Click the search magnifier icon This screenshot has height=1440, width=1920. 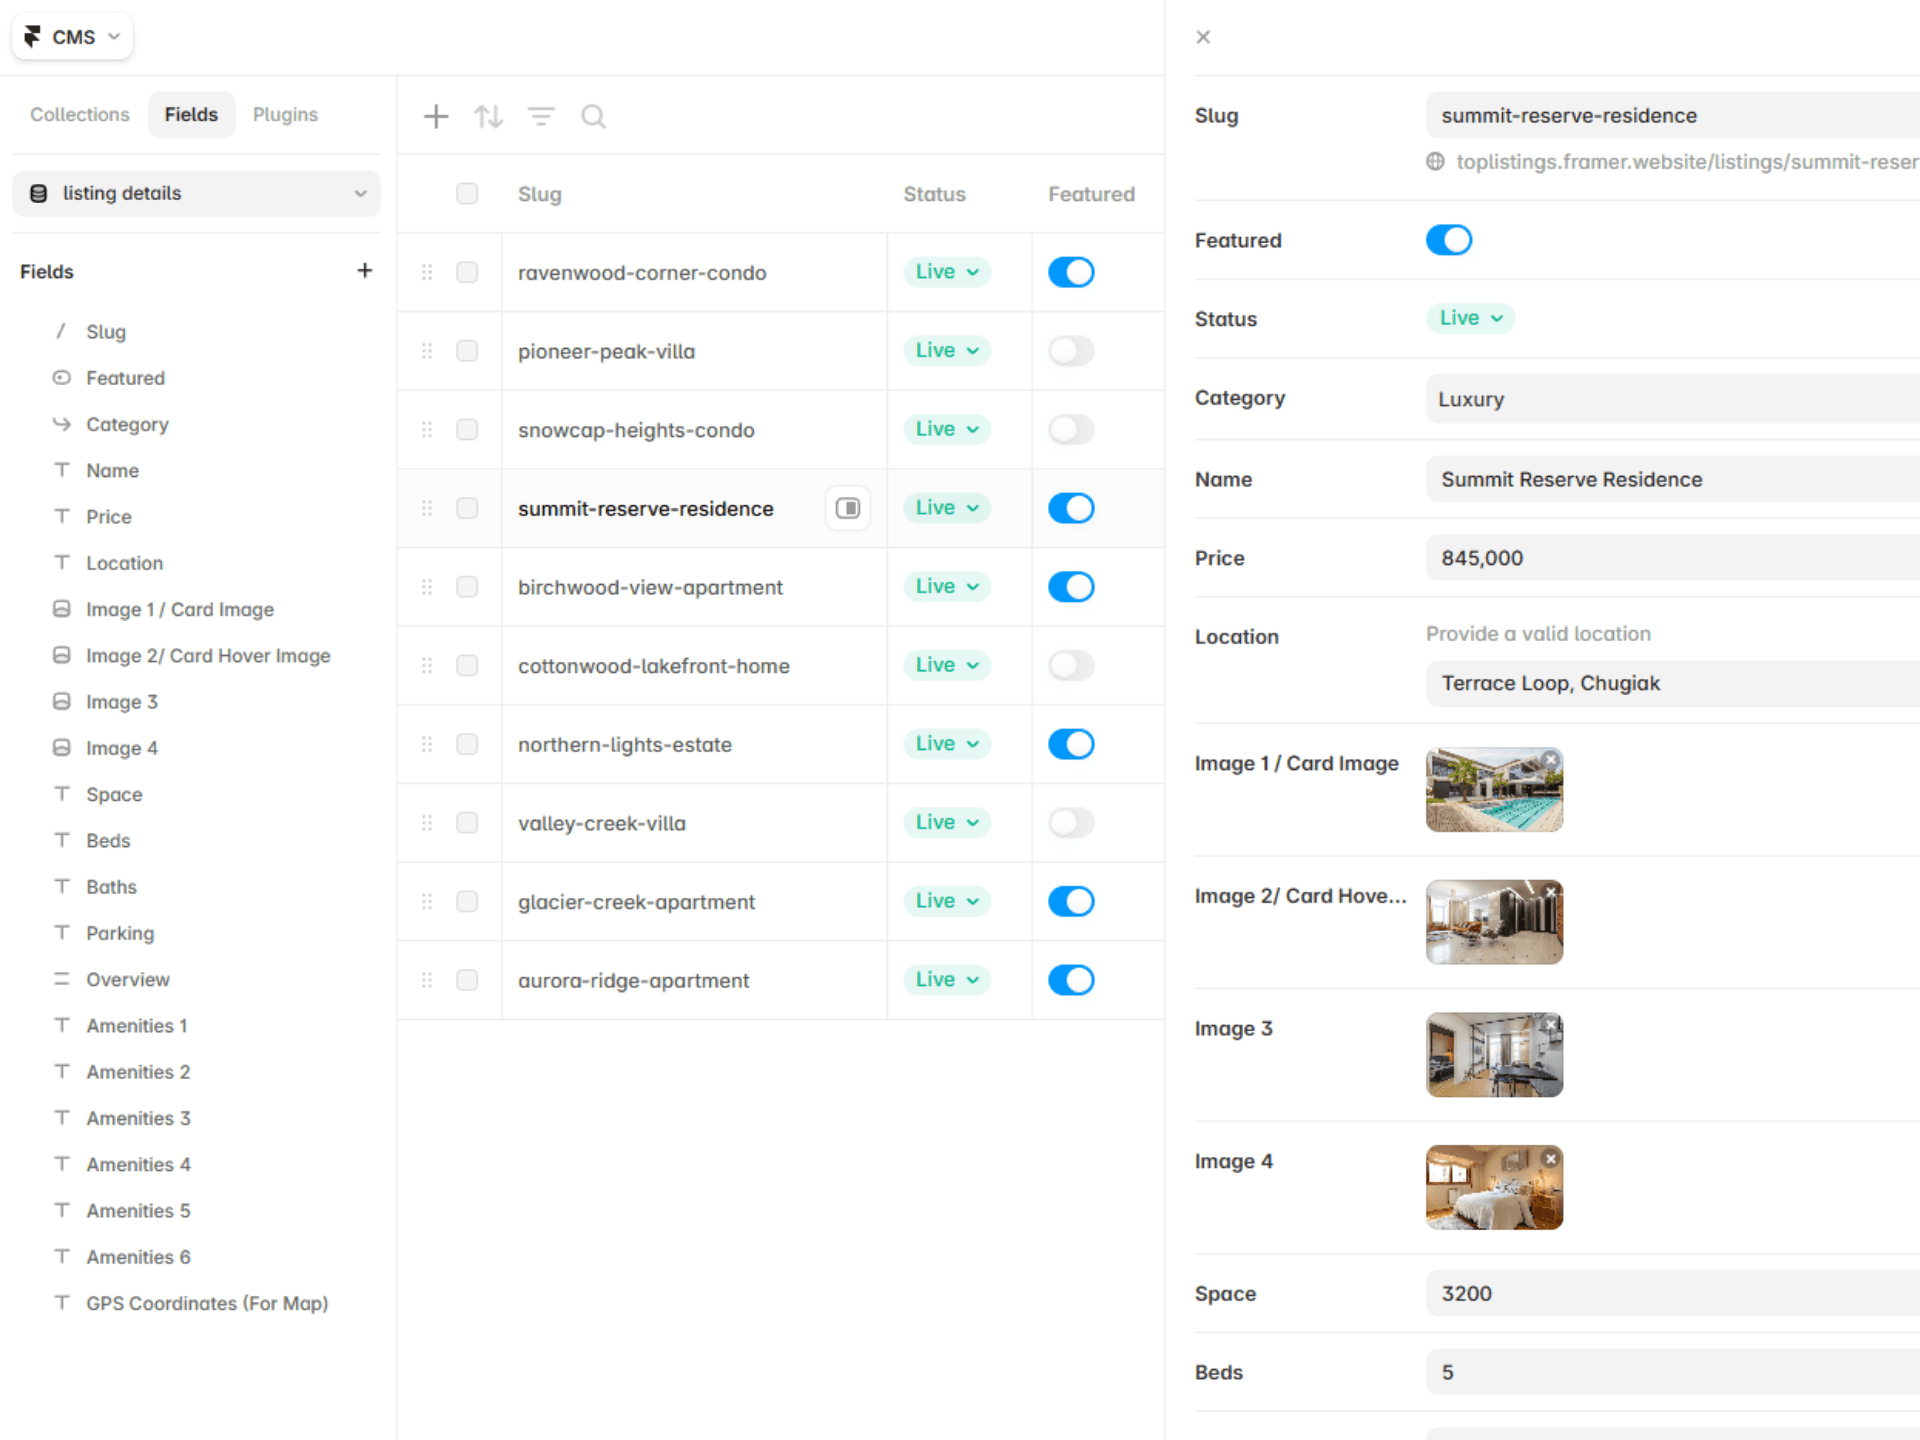(593, 116)
